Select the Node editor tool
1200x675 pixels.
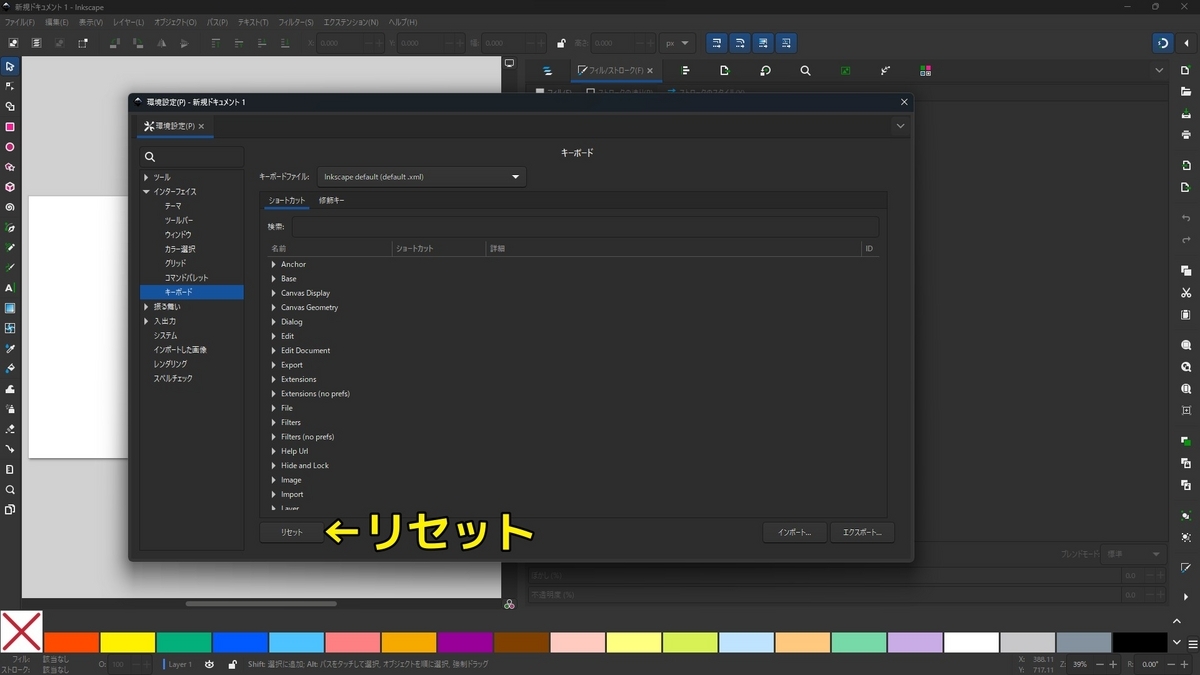click(x=11, y=88)
